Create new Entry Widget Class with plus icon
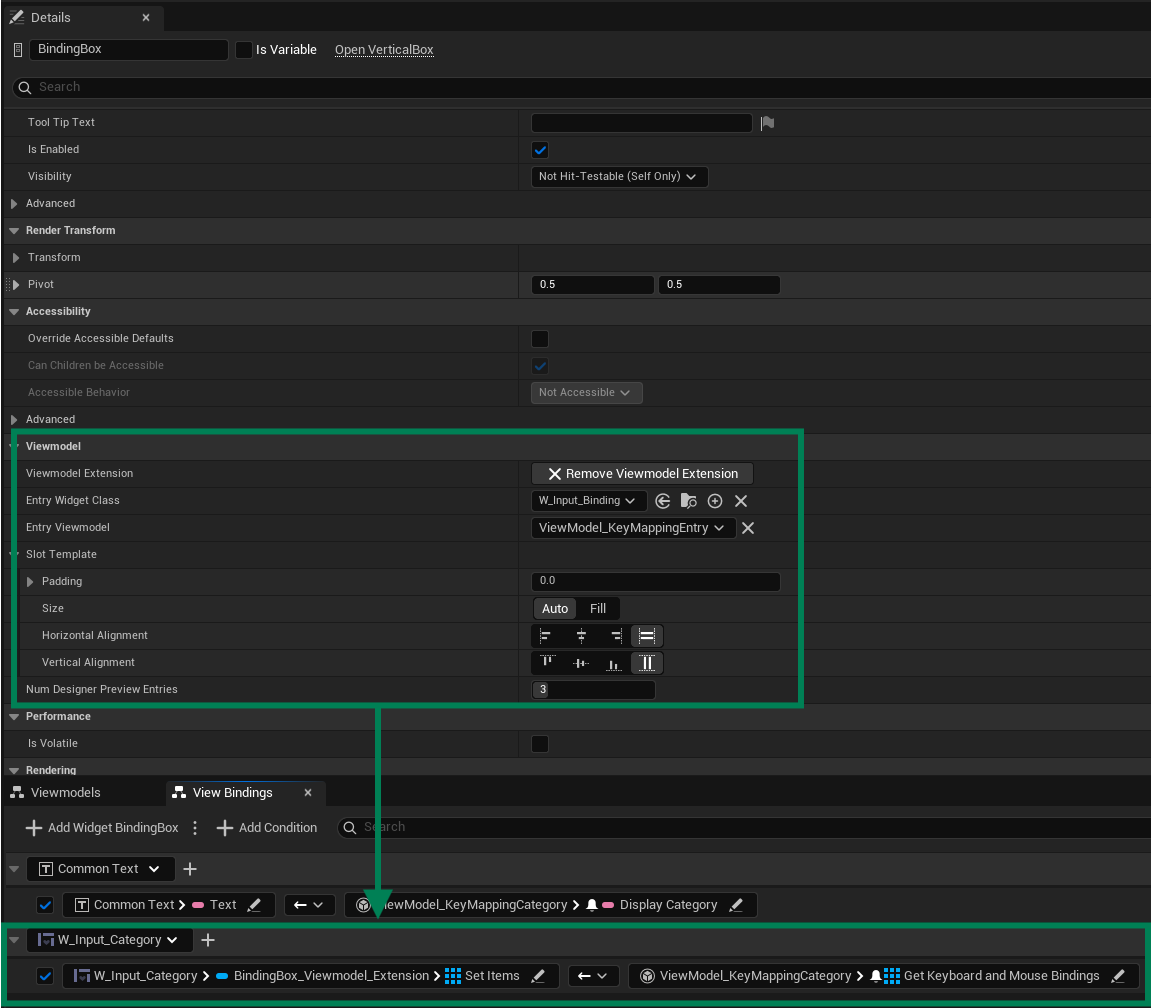Viewport: 1151px width, 1008px height. click(717, 501)
